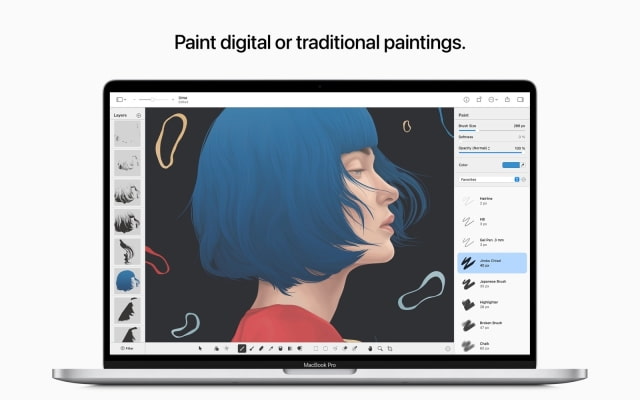
Task: Select the Color Fill bucket tool
Action: tap(280, 349)
